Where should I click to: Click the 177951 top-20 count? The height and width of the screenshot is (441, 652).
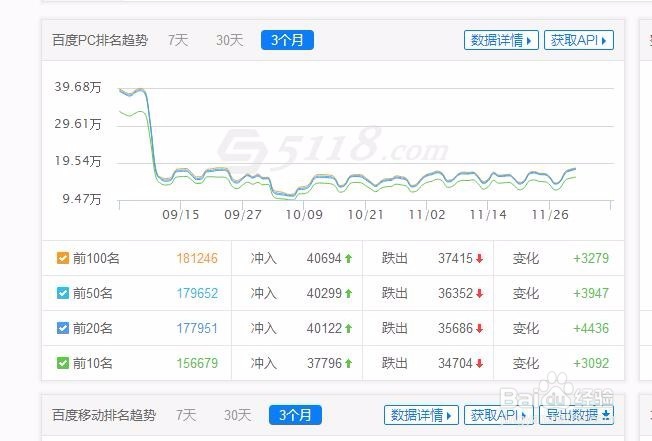tap(197, 328)
